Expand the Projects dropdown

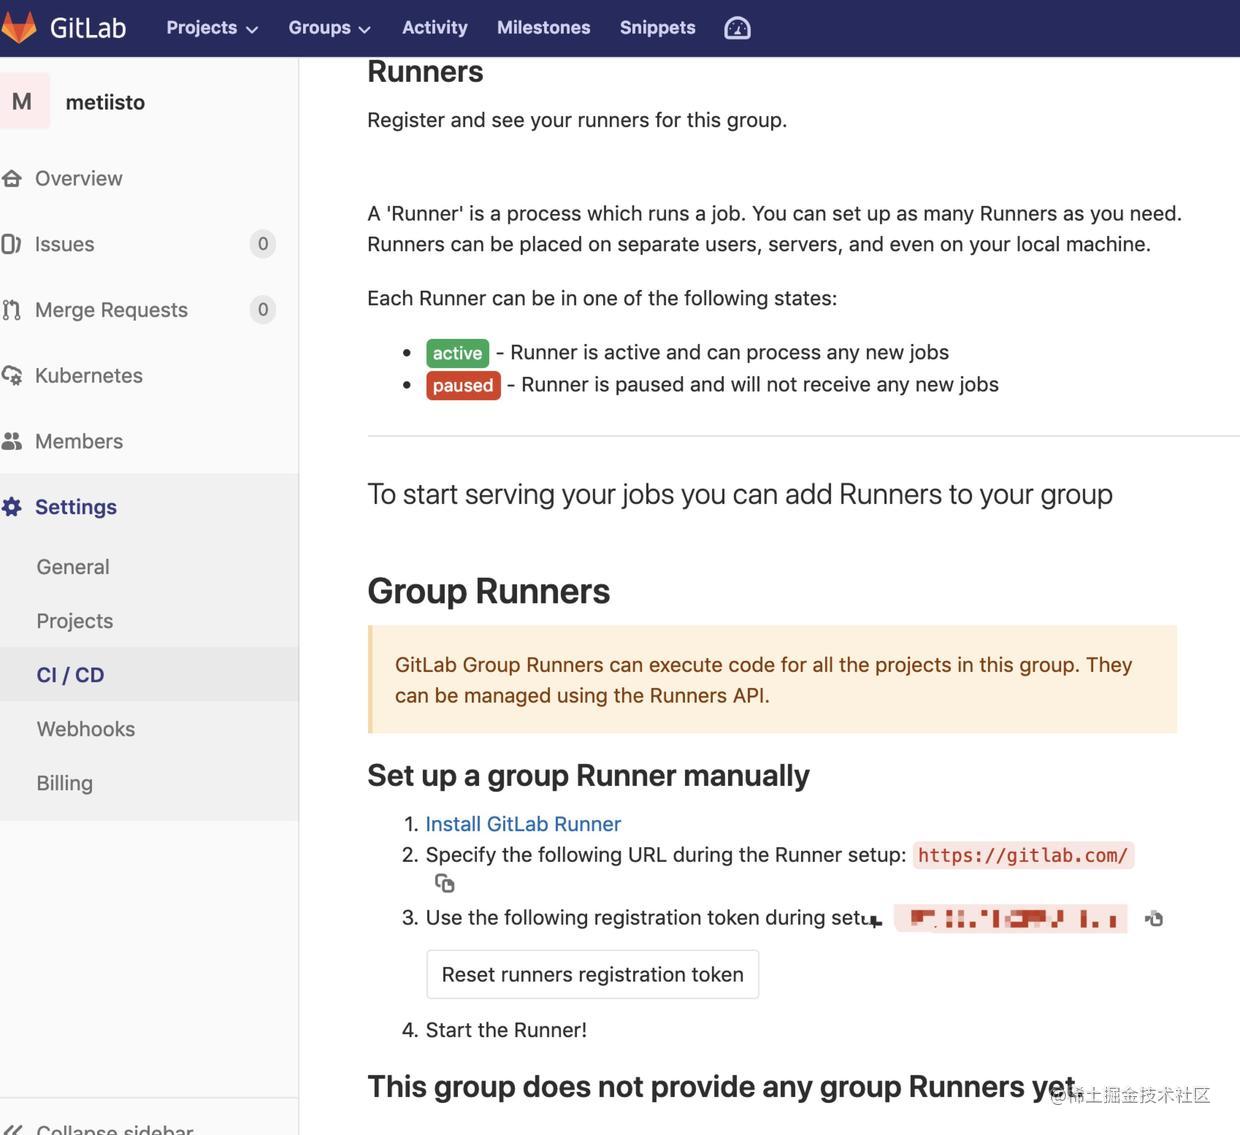coord(211,27)
